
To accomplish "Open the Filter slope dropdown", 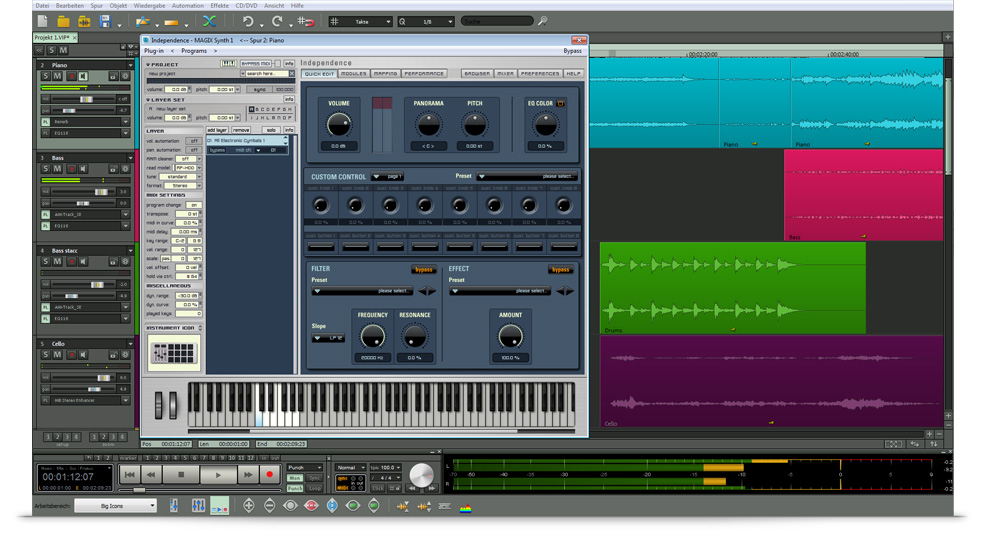I will [x=328, y=338].
